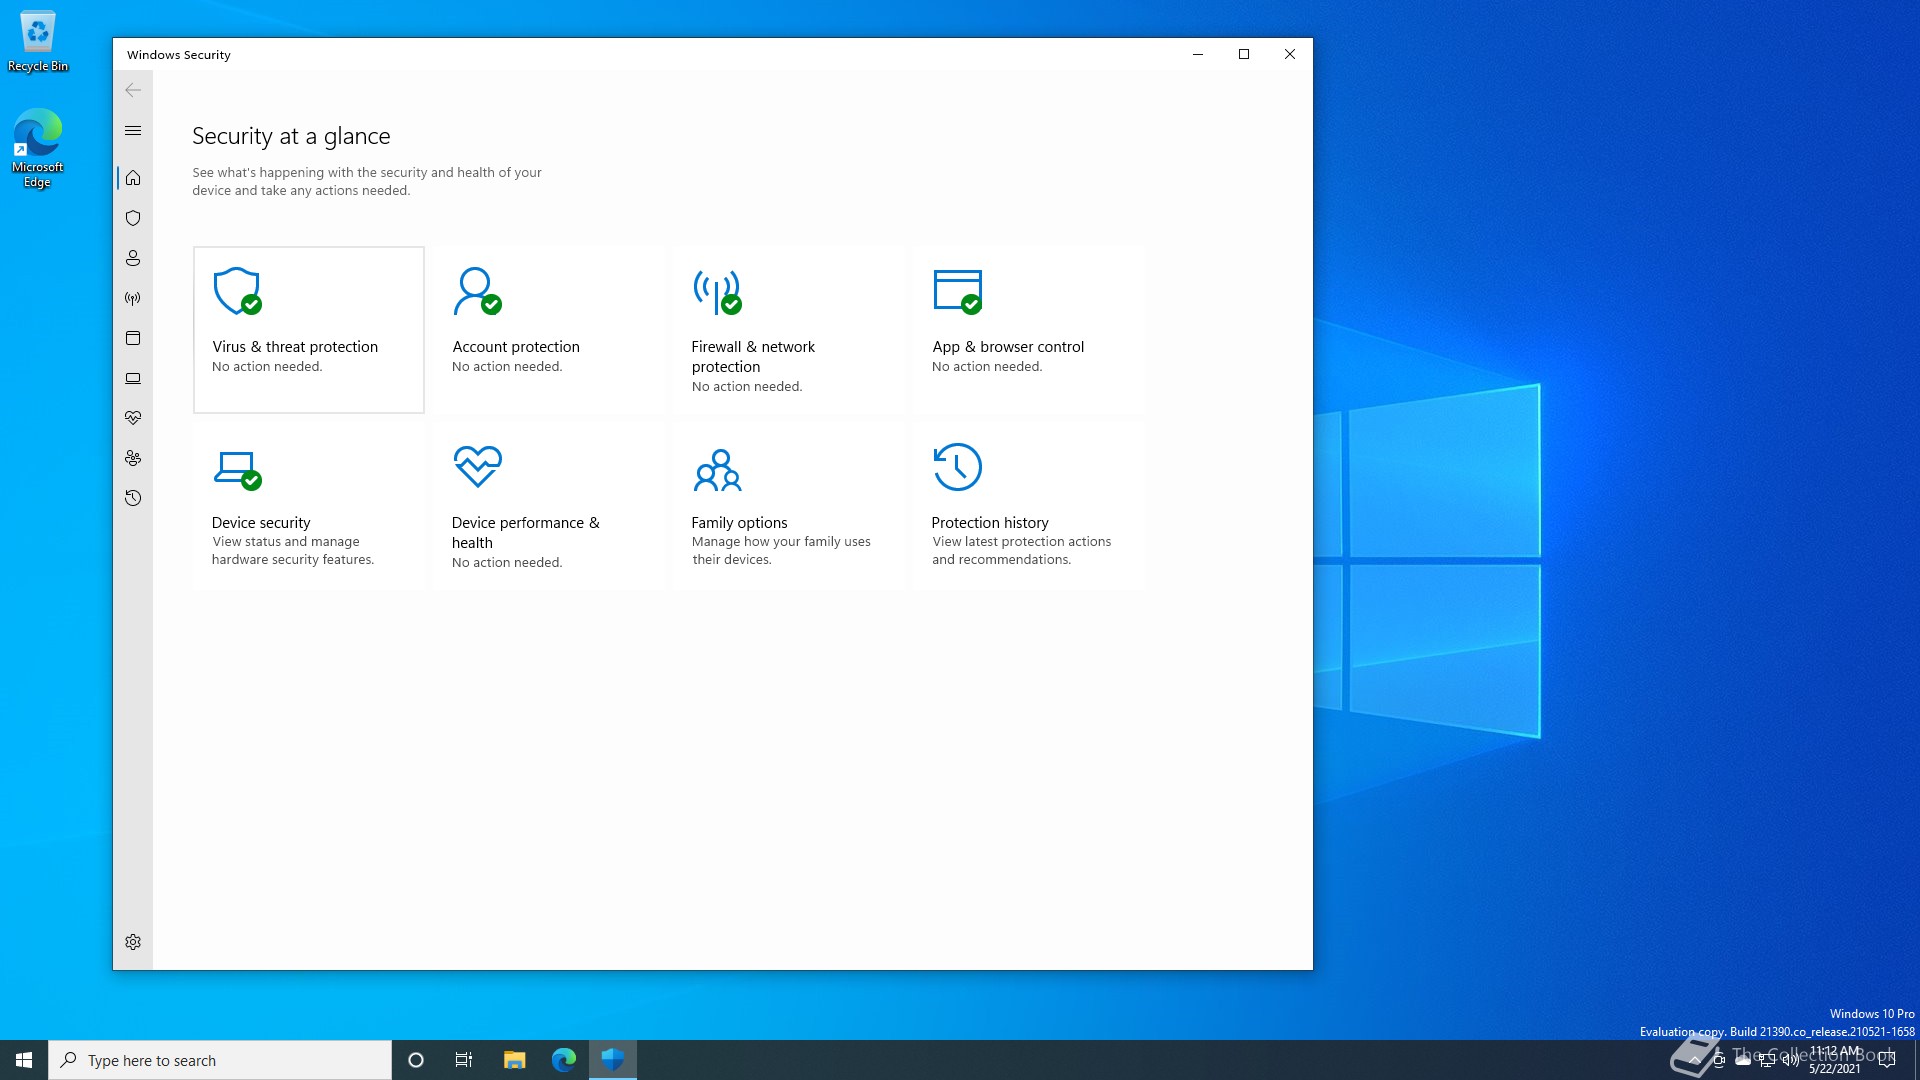1920x1080 pixels.
Task: Maximize the Windows Security window
Action: pos(1244,54)
